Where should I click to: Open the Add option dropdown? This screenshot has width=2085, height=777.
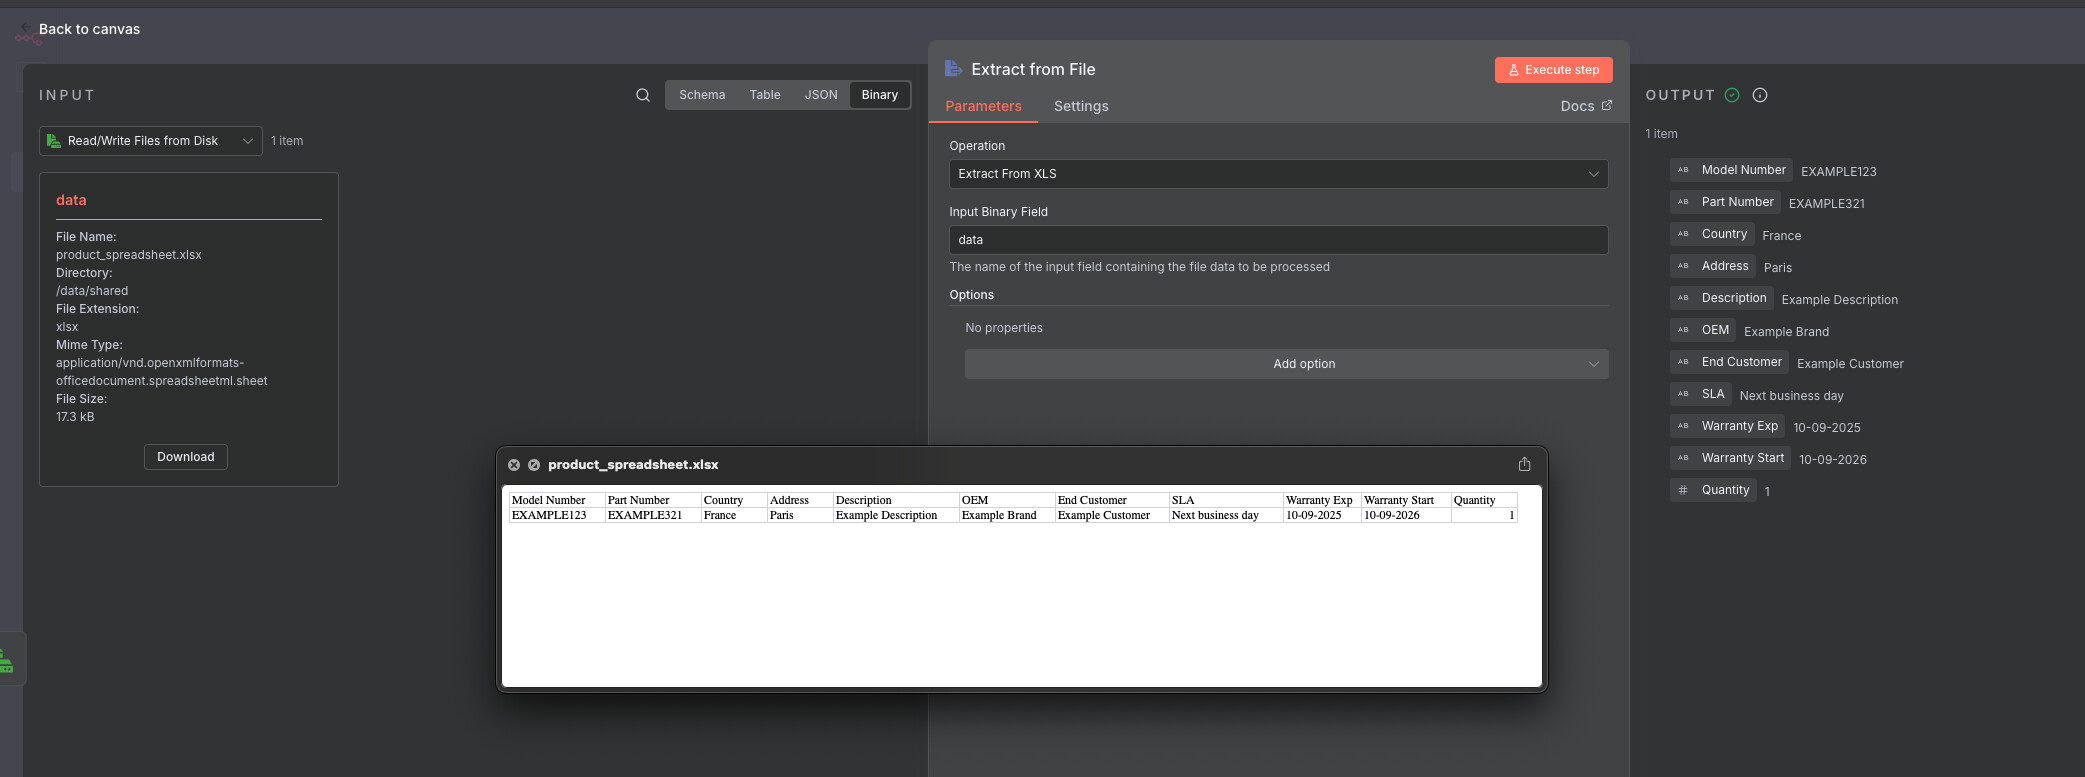click(1286, 364)
